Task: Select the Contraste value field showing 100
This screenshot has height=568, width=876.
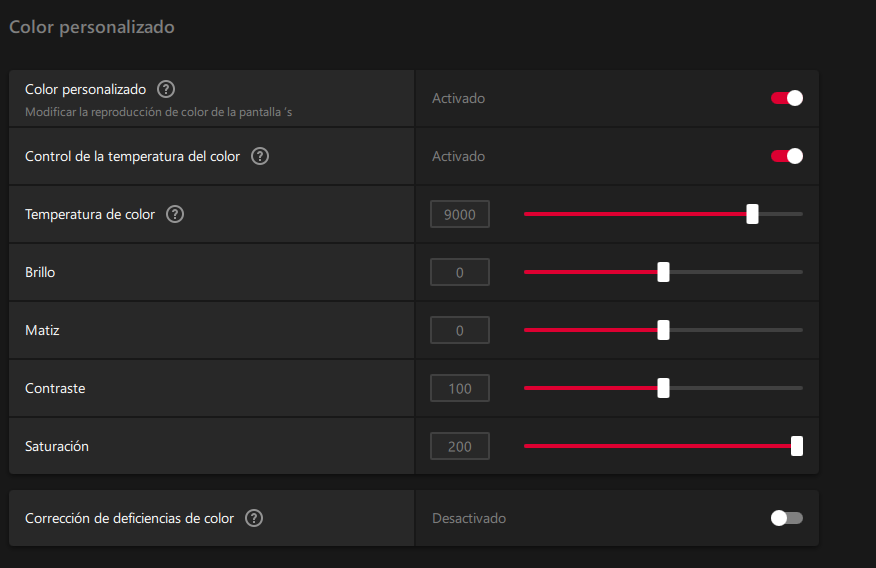Action: [x=460, y=388]
